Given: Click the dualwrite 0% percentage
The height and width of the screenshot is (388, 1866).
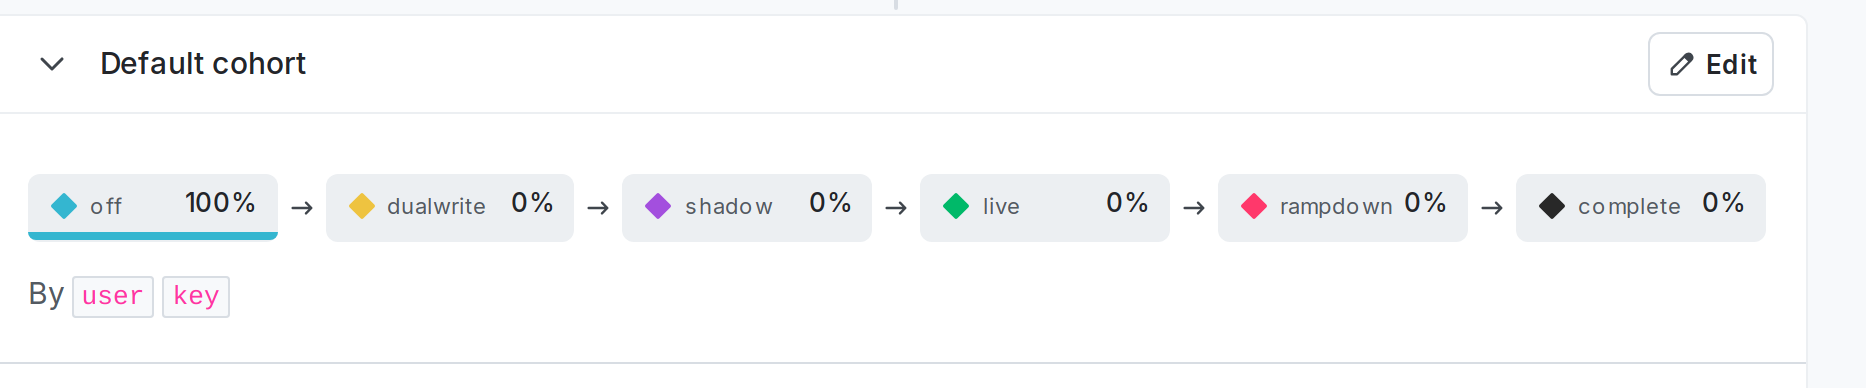Looking at the screenshot, I should click(532, 203).
